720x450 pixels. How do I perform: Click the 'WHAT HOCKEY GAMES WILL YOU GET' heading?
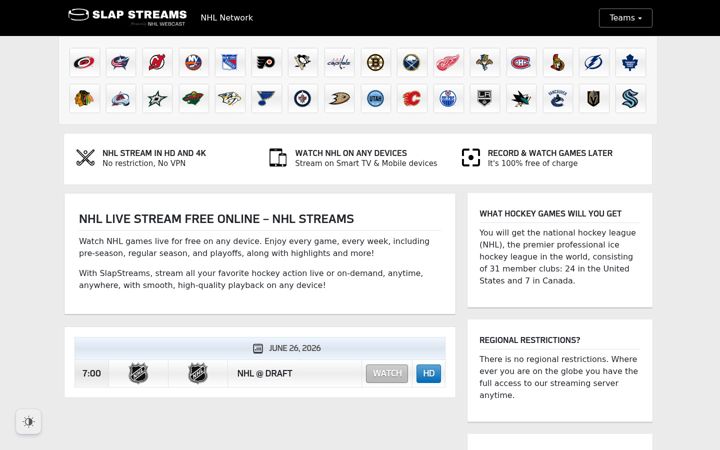551,214
